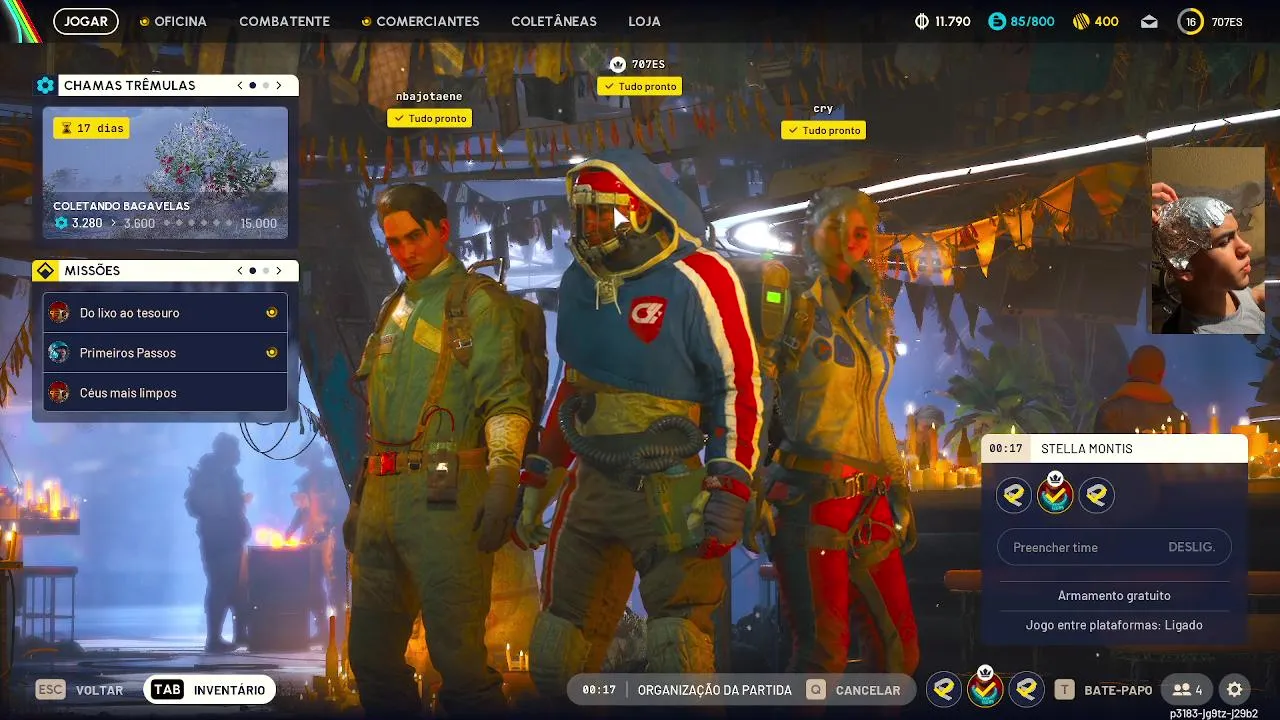
Task: Open the JOGAR tab
Action: coord(86,21)
